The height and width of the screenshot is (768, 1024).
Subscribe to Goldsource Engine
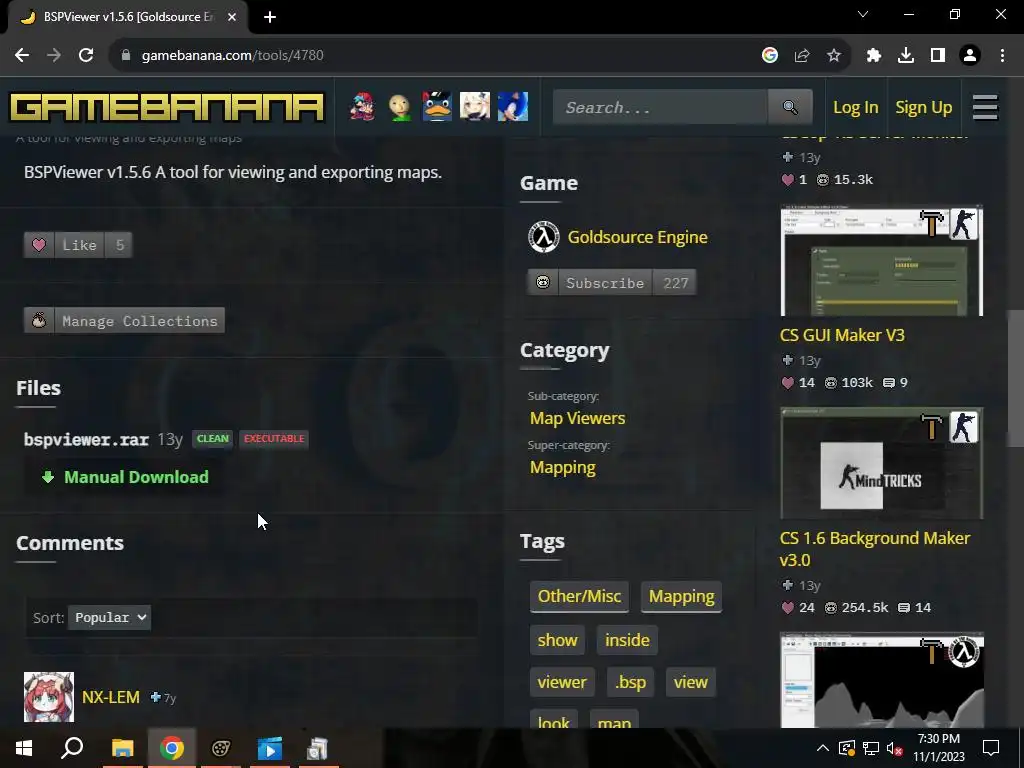pyautogui.click(x=612, y=283)
